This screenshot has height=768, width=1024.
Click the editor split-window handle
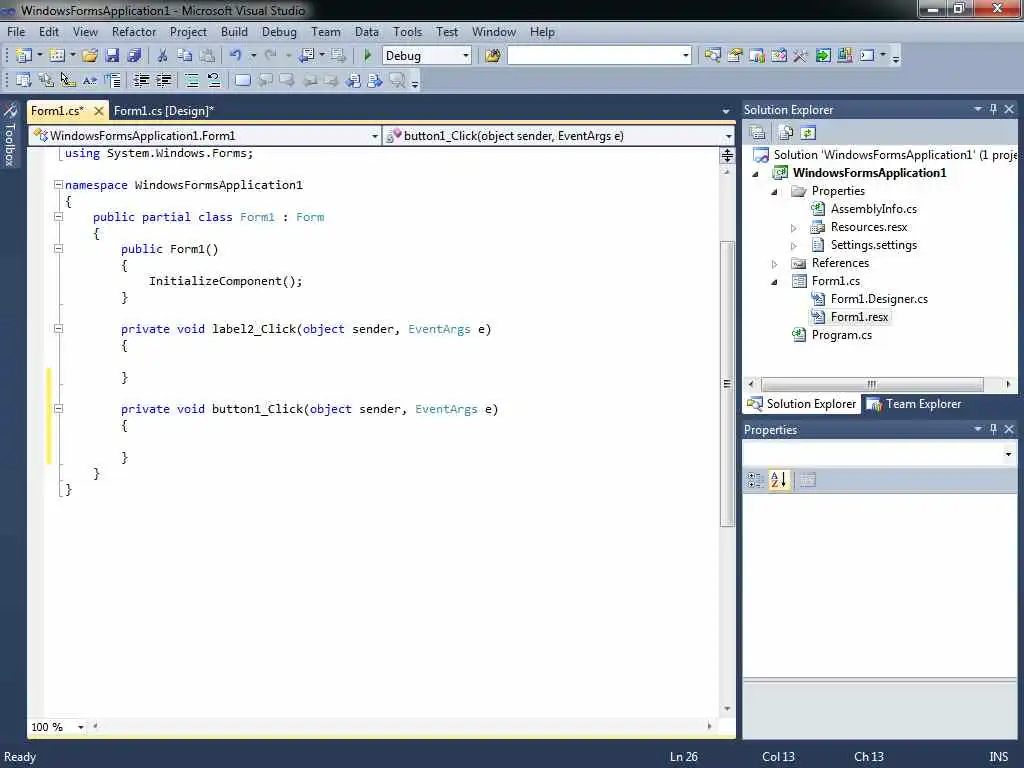tap(727, 155)
